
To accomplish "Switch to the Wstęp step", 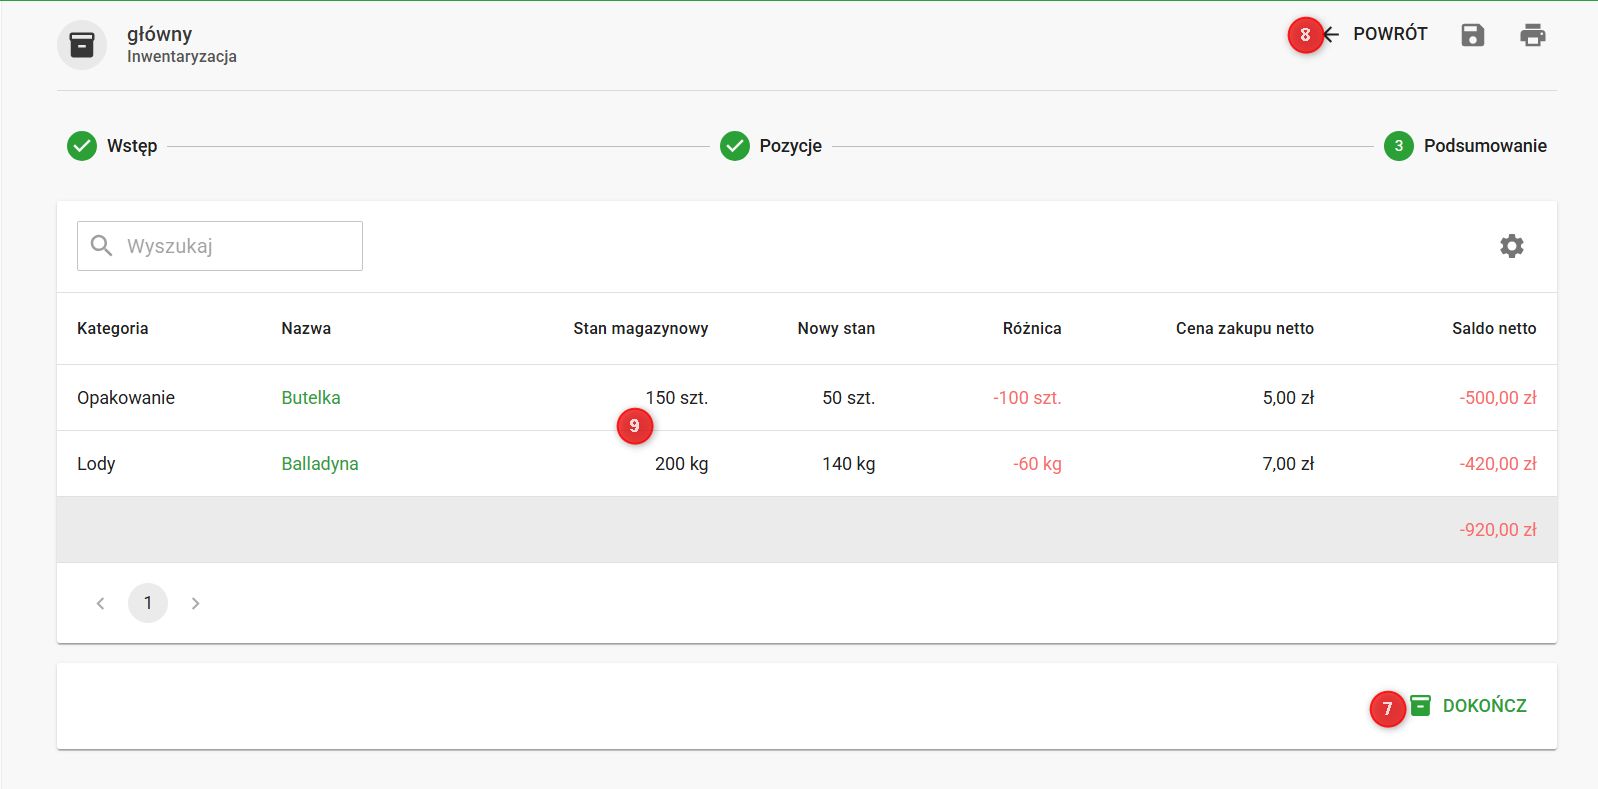I will click(x=132, y=146).
